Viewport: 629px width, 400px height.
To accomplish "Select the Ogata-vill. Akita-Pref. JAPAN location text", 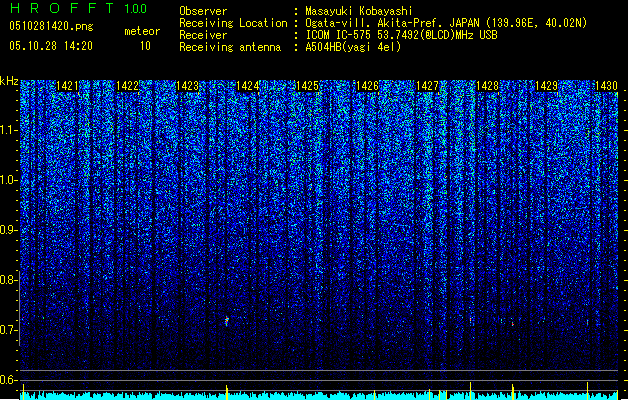I will [x=446, y=23].
